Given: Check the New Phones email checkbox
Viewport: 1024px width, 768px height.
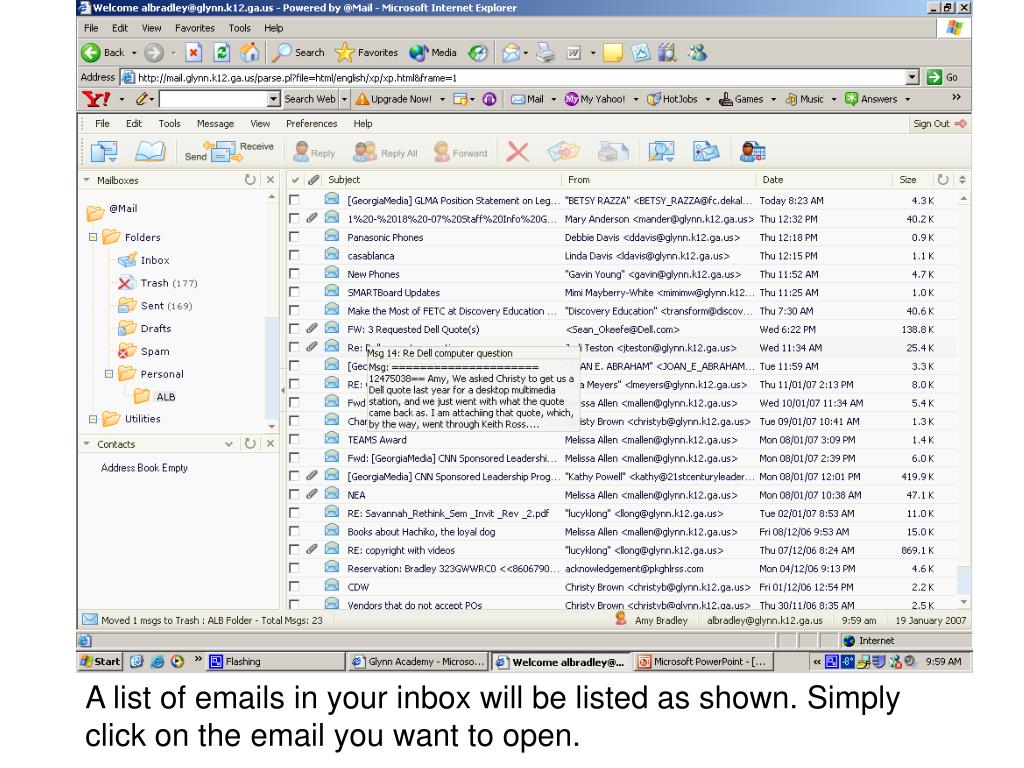Looking at the screenshot, I should click(x=295, y=274).
